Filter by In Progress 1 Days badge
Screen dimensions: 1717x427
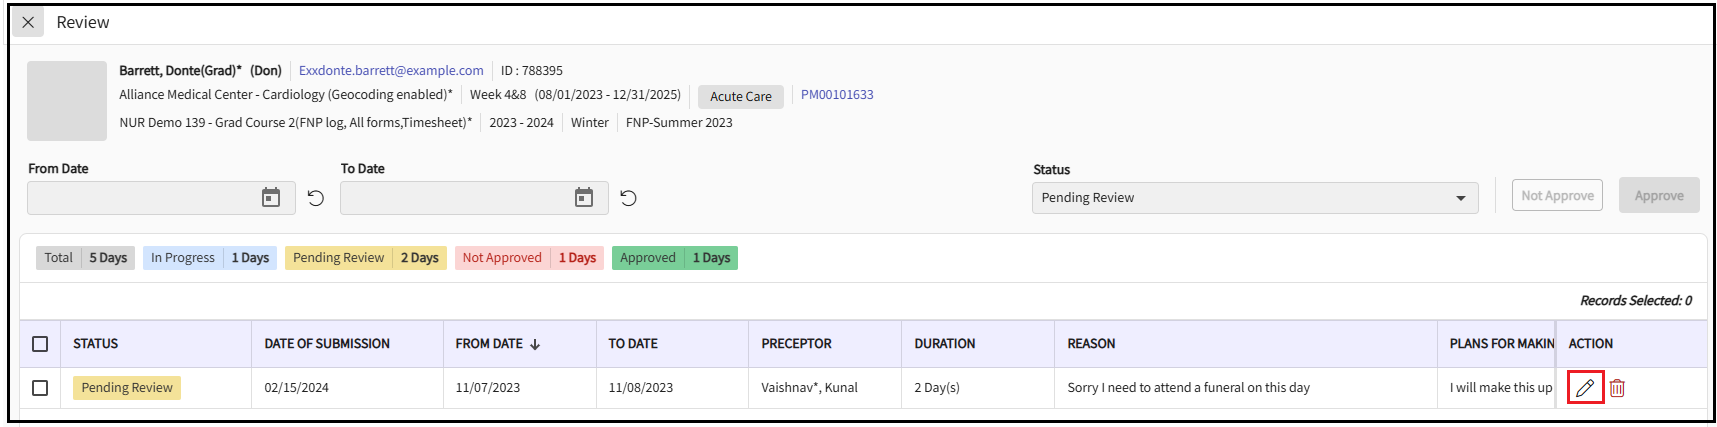pyautogui.click(x=209, y=258)
